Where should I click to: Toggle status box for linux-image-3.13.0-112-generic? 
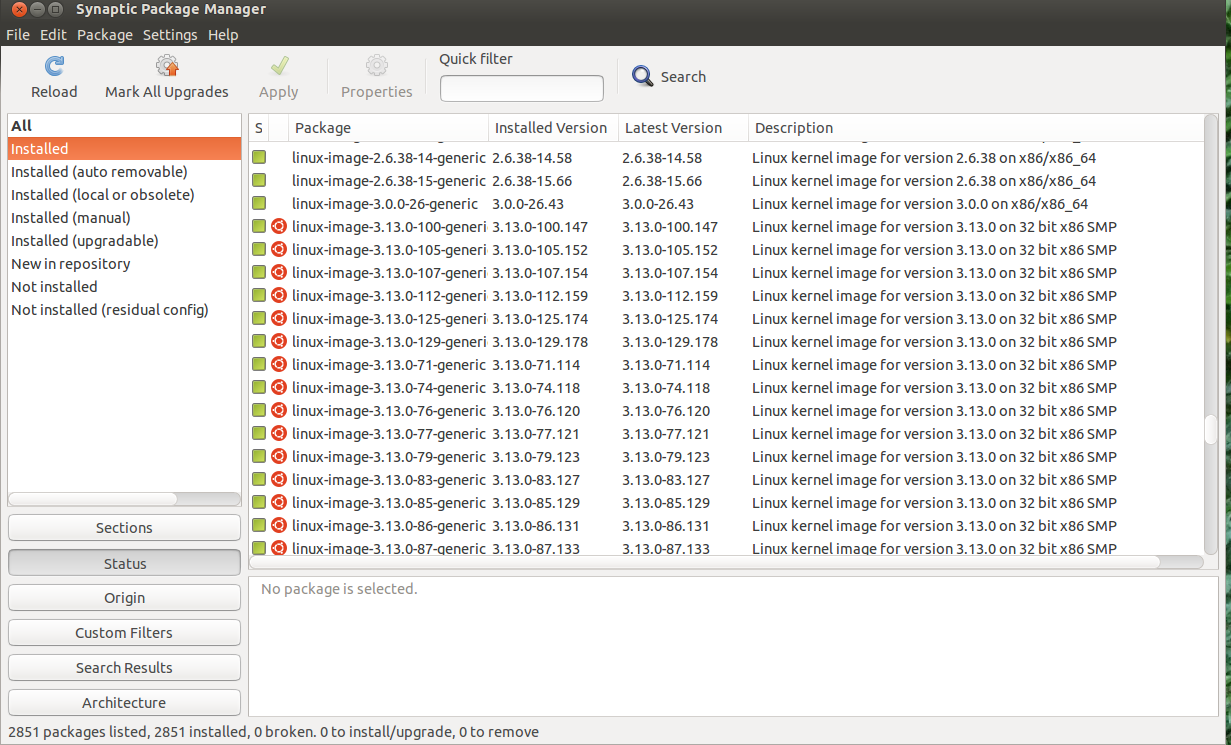point(259,296)
